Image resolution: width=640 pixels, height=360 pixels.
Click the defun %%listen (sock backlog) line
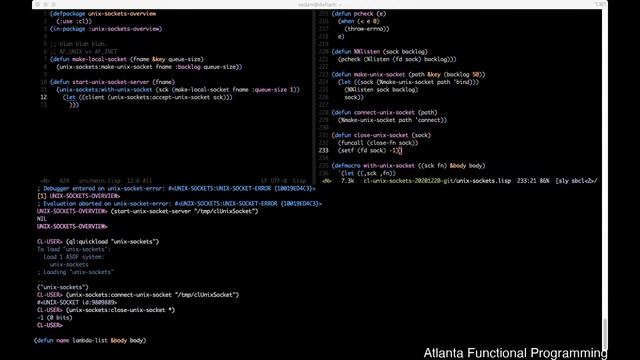(380, 52)
